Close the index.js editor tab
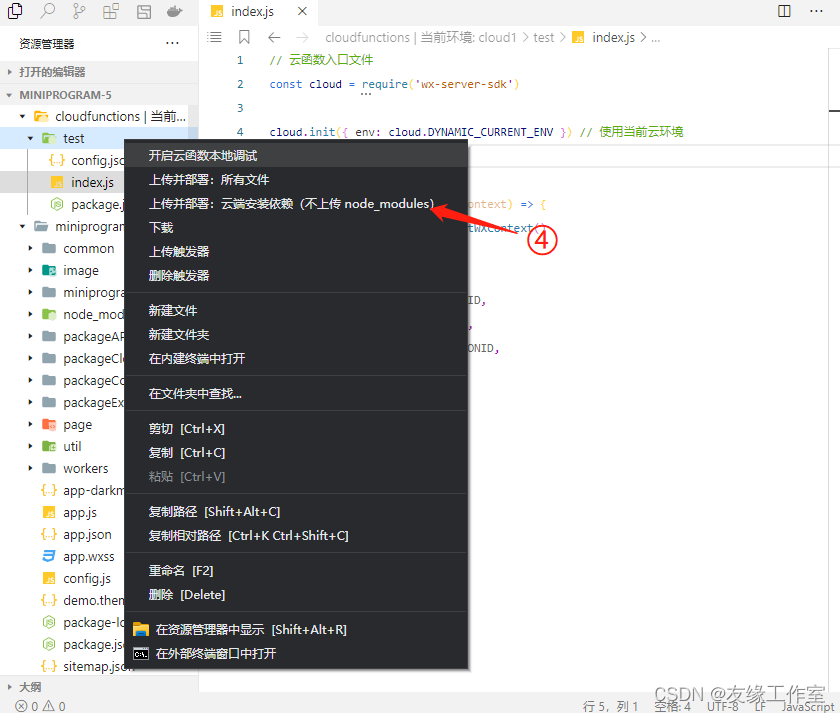The width and height of the screenshot is (840, 713). 302,11
